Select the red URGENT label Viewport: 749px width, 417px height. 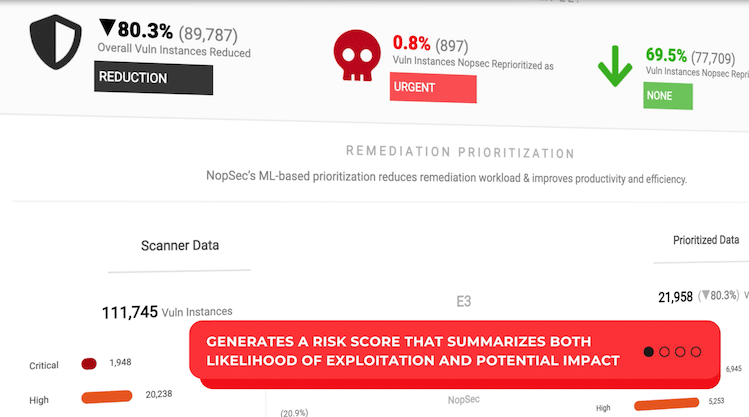click(433, 87)
